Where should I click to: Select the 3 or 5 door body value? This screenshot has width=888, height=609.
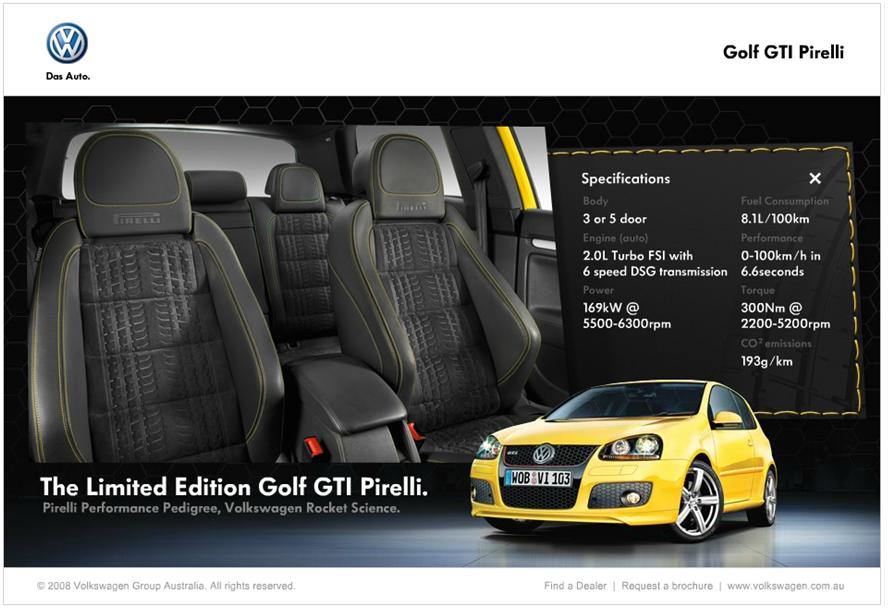click(614, 218)
